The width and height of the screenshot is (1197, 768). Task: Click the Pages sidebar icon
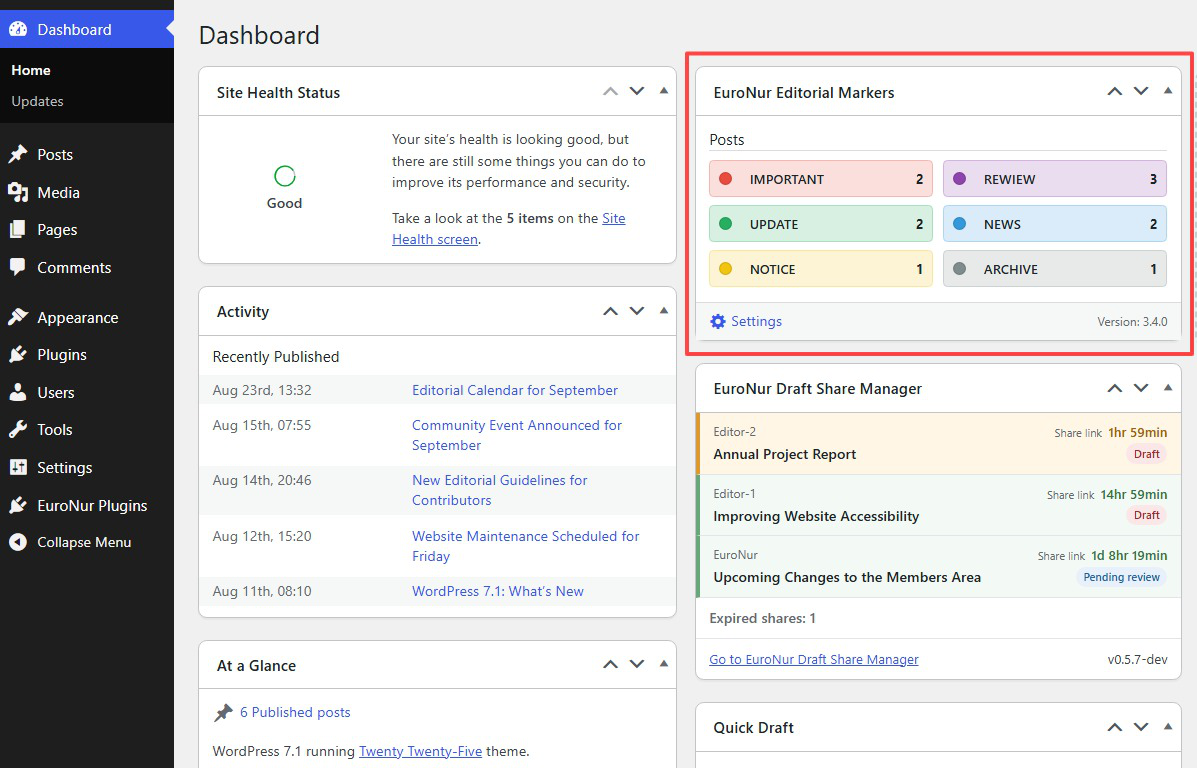click(x=18, y=229)
